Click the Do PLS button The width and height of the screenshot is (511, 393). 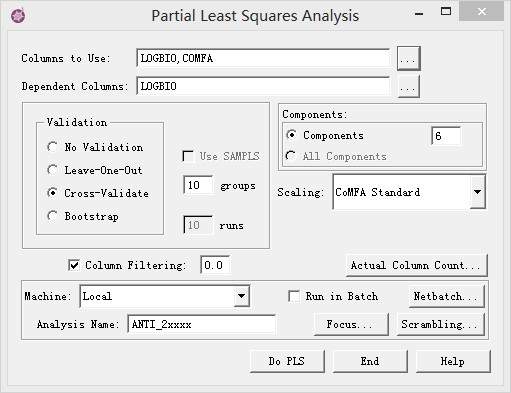pos(287,361)
